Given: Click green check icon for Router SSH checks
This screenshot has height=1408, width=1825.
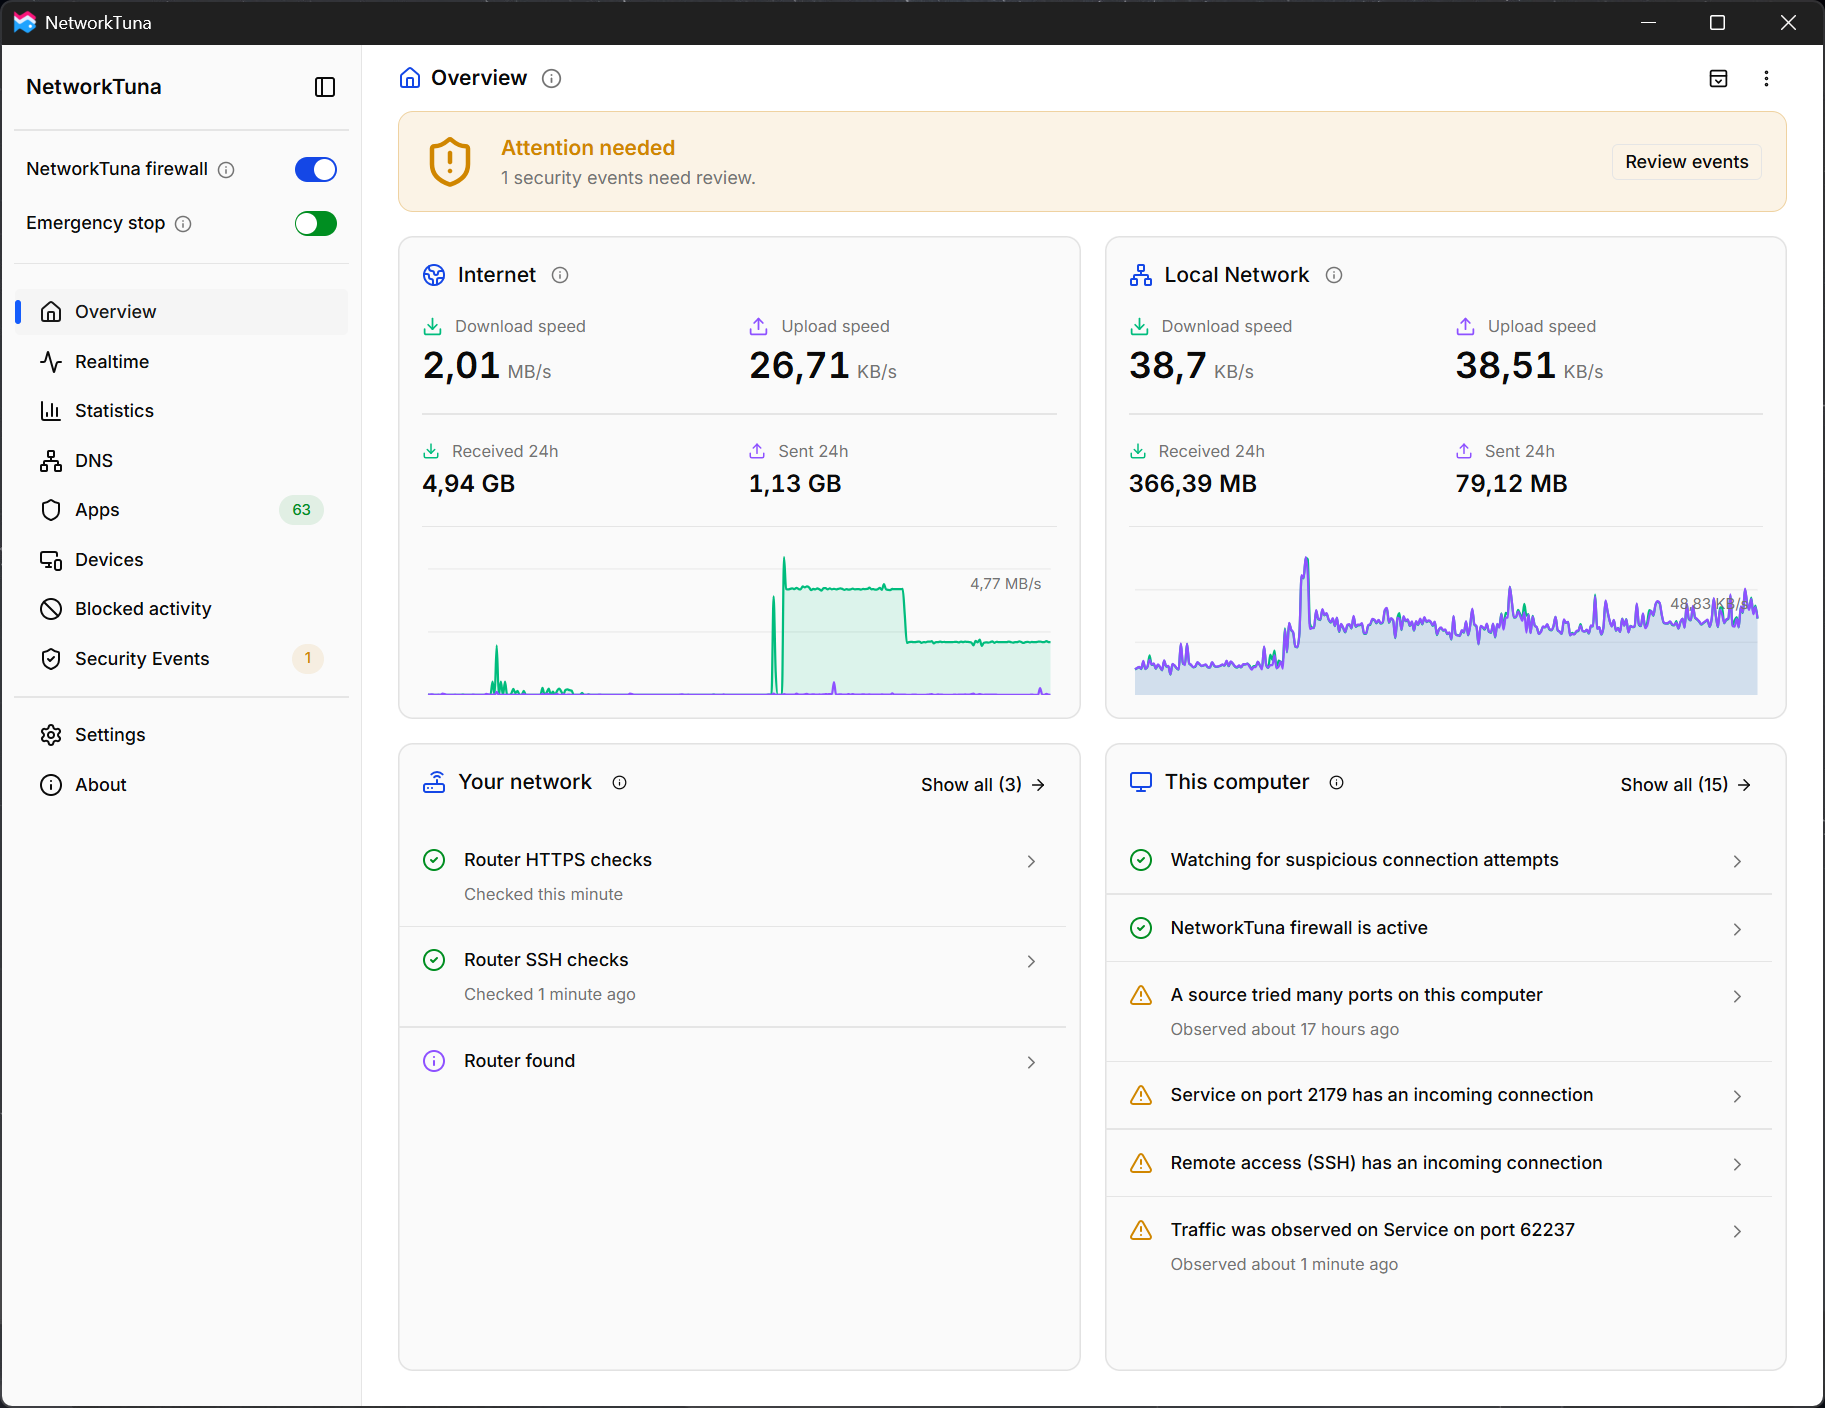Looking at the screenshot, I should pyautogui.click(x=434, y=960).
